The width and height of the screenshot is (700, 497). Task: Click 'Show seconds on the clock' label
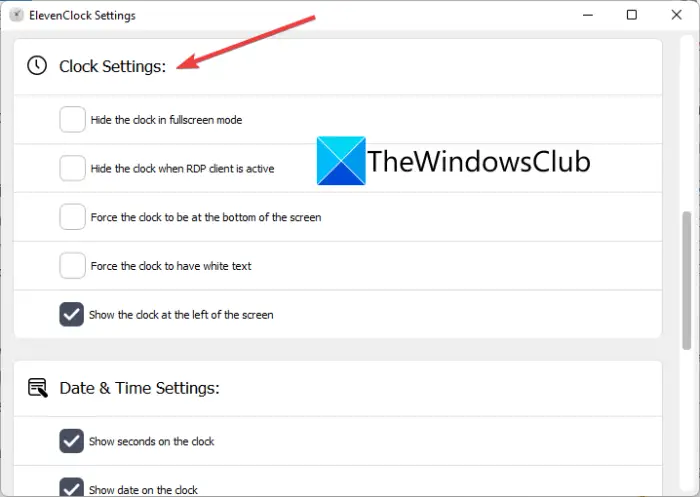151,442
